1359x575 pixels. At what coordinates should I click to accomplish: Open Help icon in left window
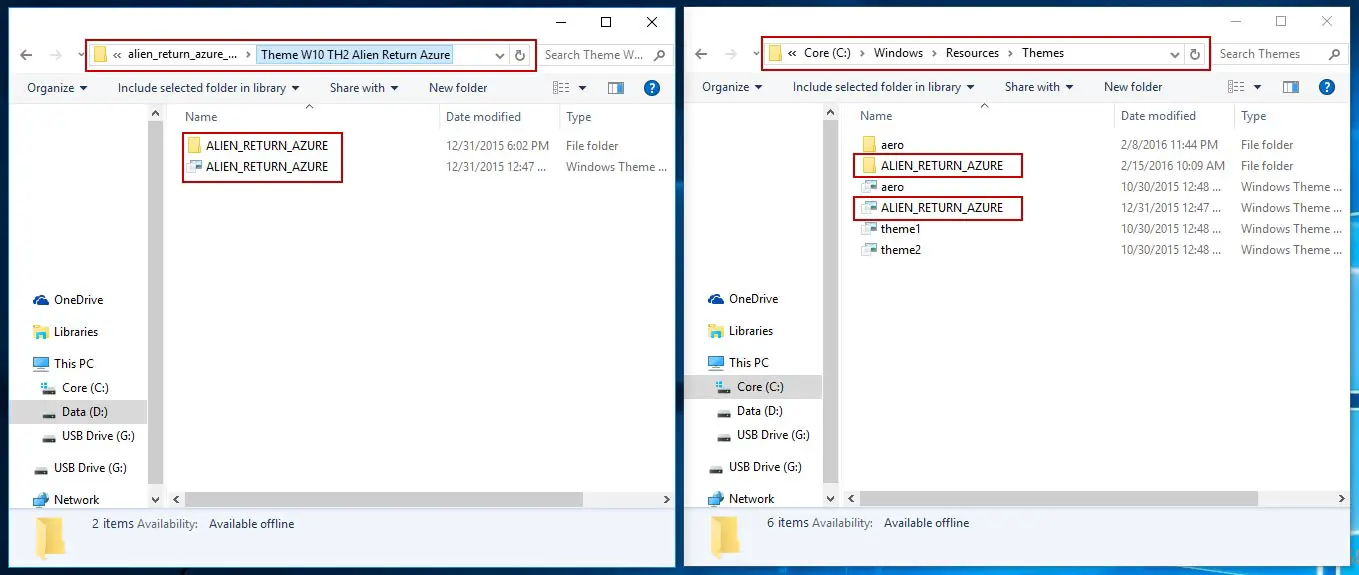tap(652, 88)
